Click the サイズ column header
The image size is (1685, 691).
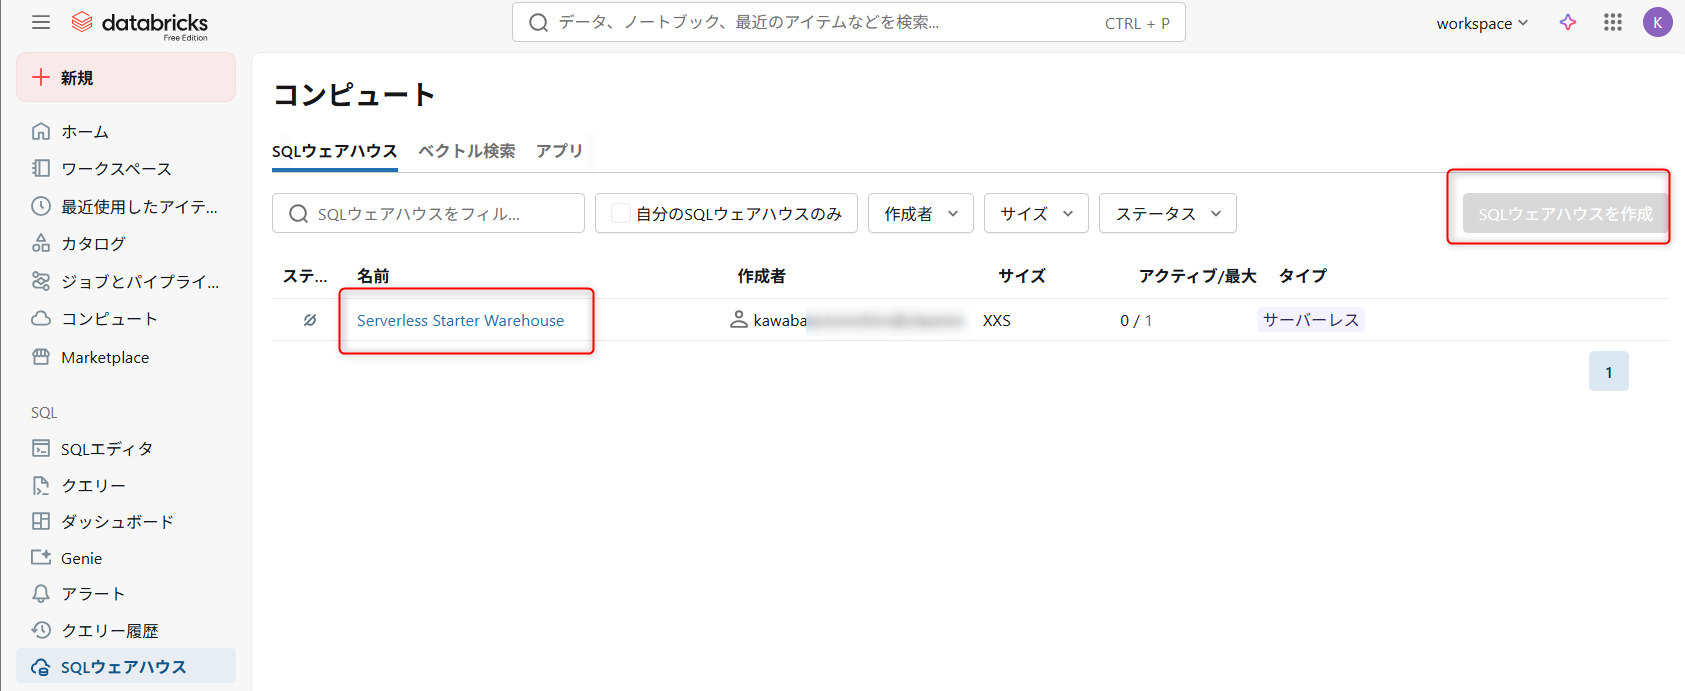tap(1022, 276)
